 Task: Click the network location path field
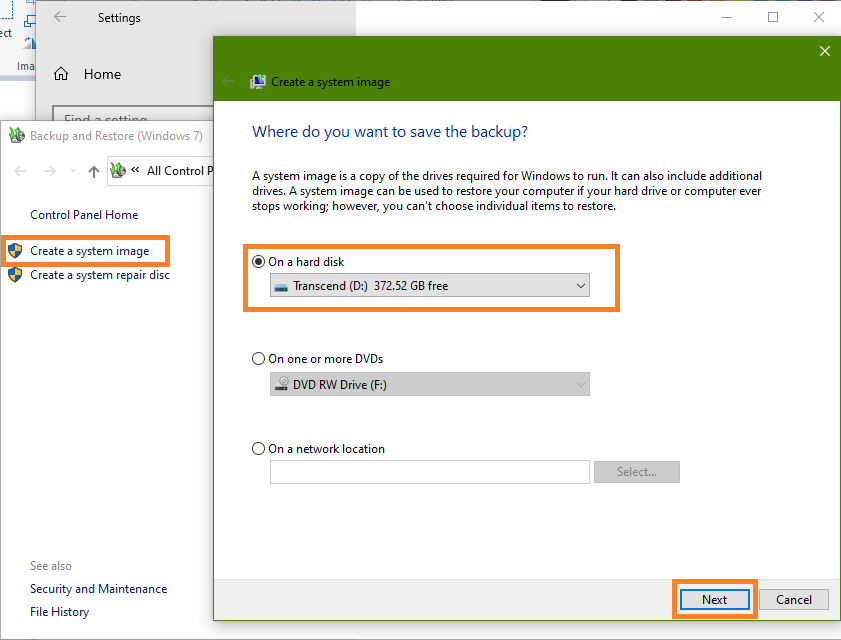(430, 472)
